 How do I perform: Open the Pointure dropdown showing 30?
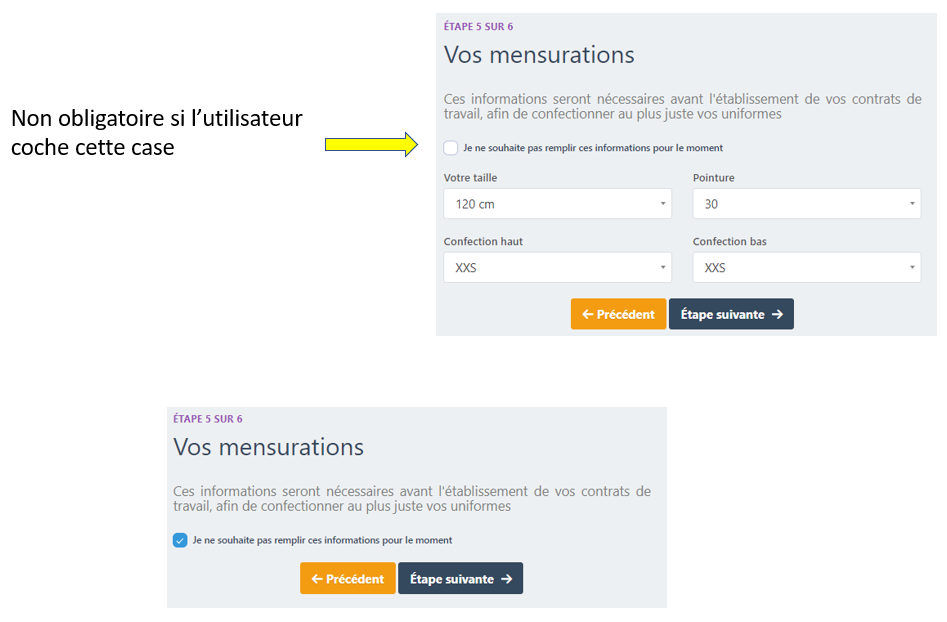tap(806, 204)
